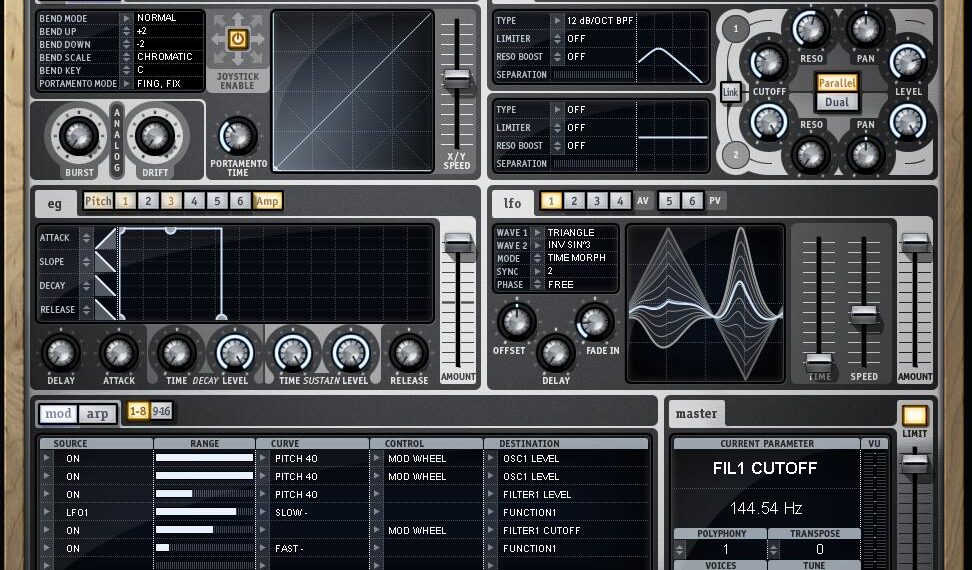Select the Slope curve shape icon

pos(106,261)
